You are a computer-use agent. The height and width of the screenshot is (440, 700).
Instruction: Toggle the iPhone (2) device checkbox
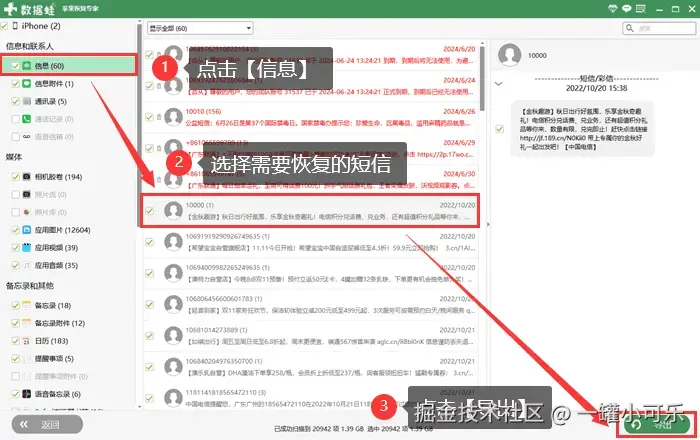tap(4, 26)
